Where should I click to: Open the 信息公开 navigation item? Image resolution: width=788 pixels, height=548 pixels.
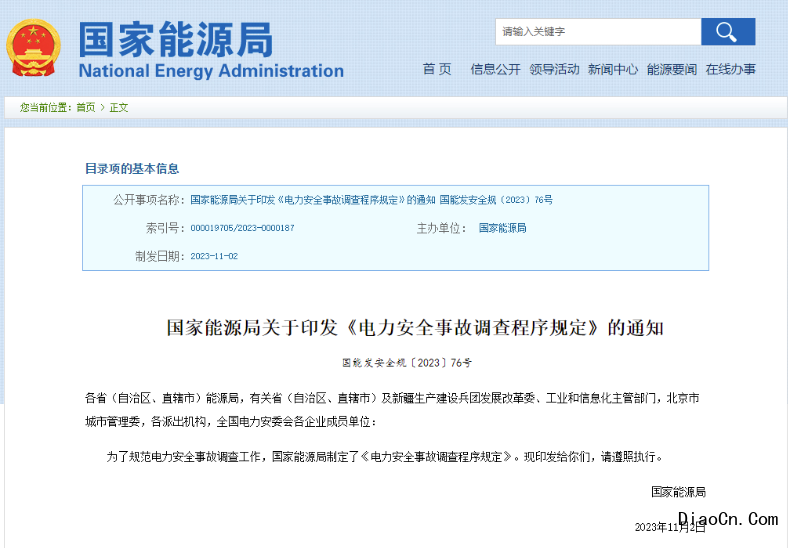495,69
